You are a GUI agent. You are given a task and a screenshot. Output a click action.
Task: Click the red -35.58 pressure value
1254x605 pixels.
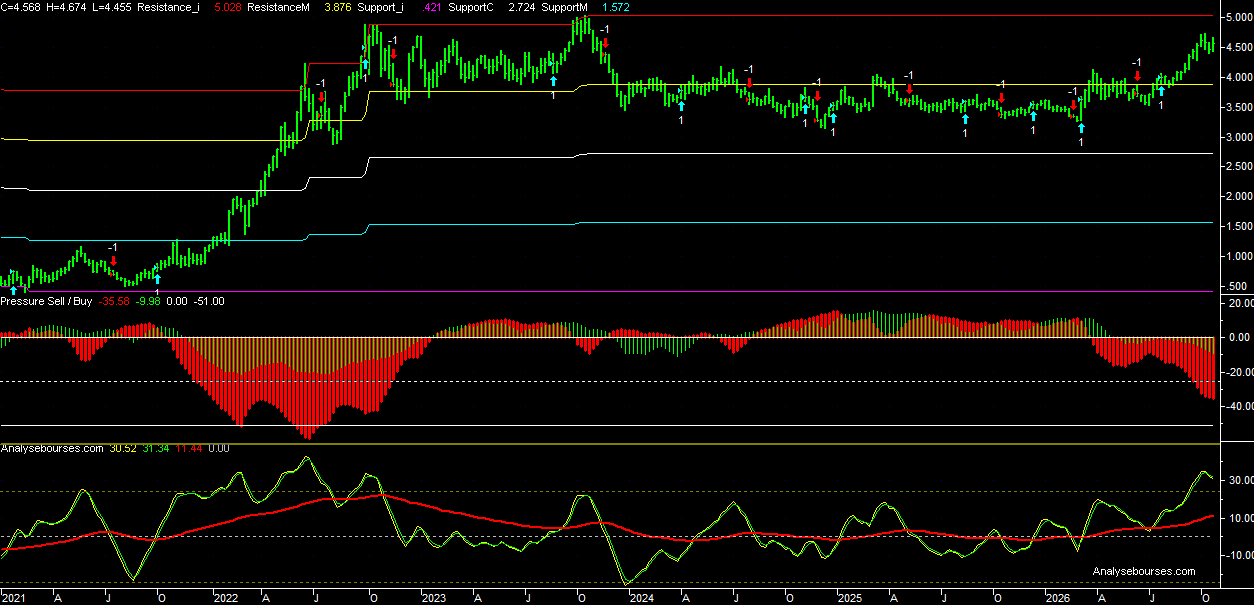[115, 300]
